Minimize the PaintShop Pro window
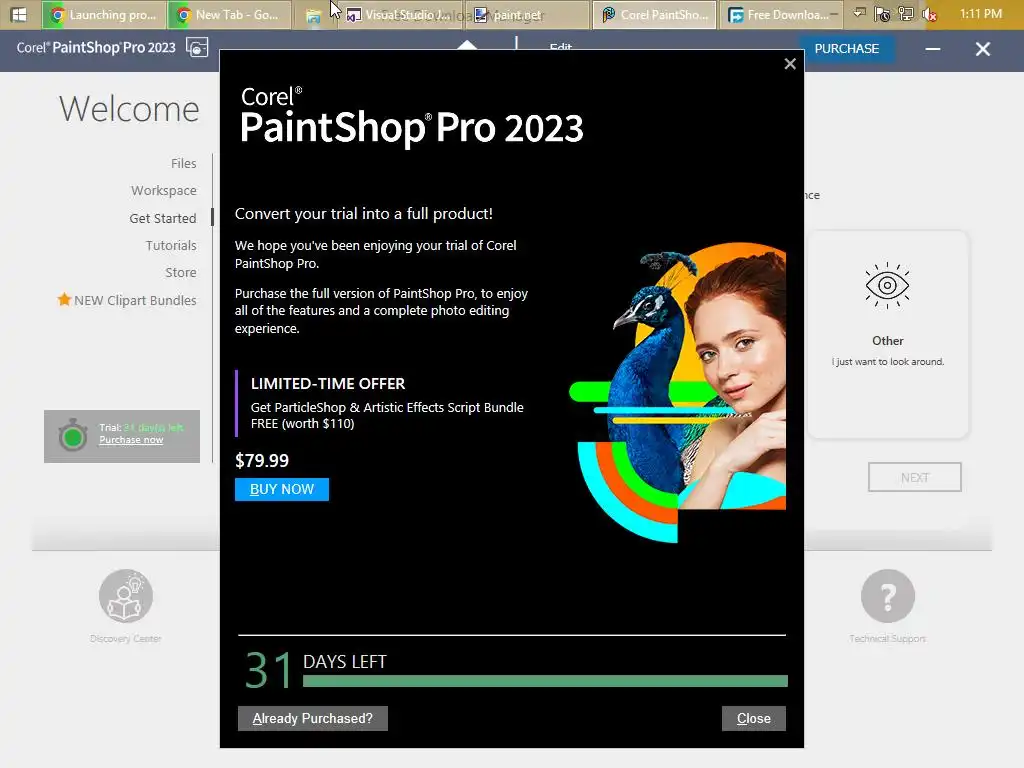 (933, 49)
